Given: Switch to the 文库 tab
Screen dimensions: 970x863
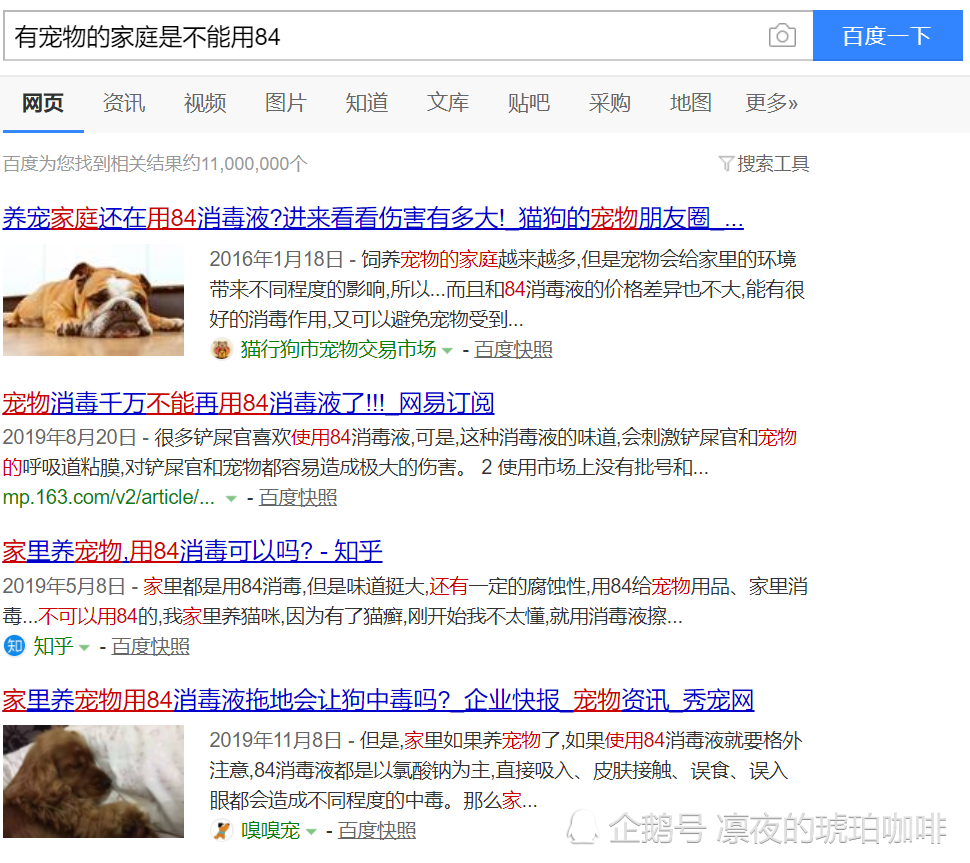Looking at the screenshot, I should pos(448,103).
